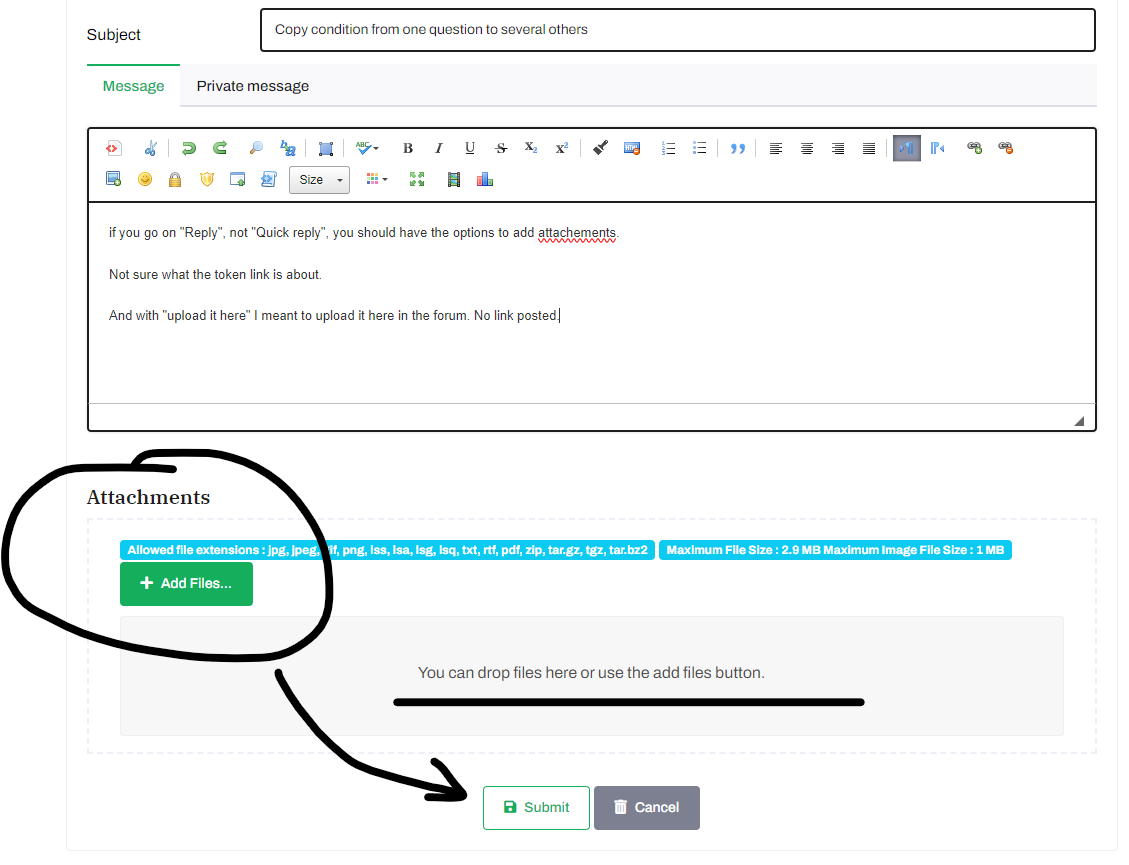Open the font Size dropdown

319,180
